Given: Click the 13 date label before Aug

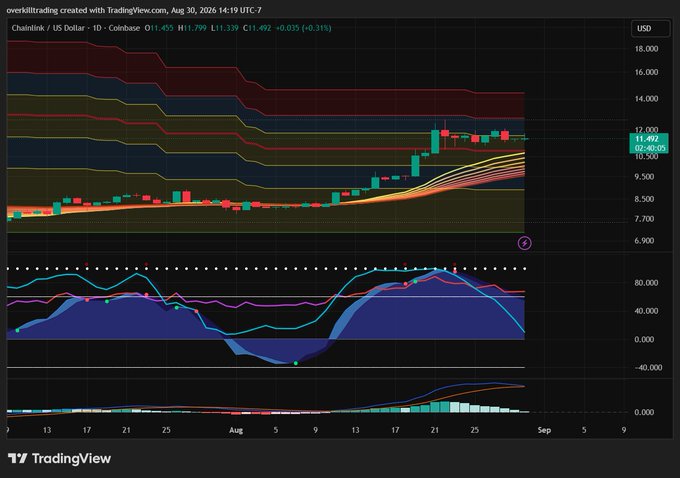Looking at the screenshot, I should coord(46,430).
